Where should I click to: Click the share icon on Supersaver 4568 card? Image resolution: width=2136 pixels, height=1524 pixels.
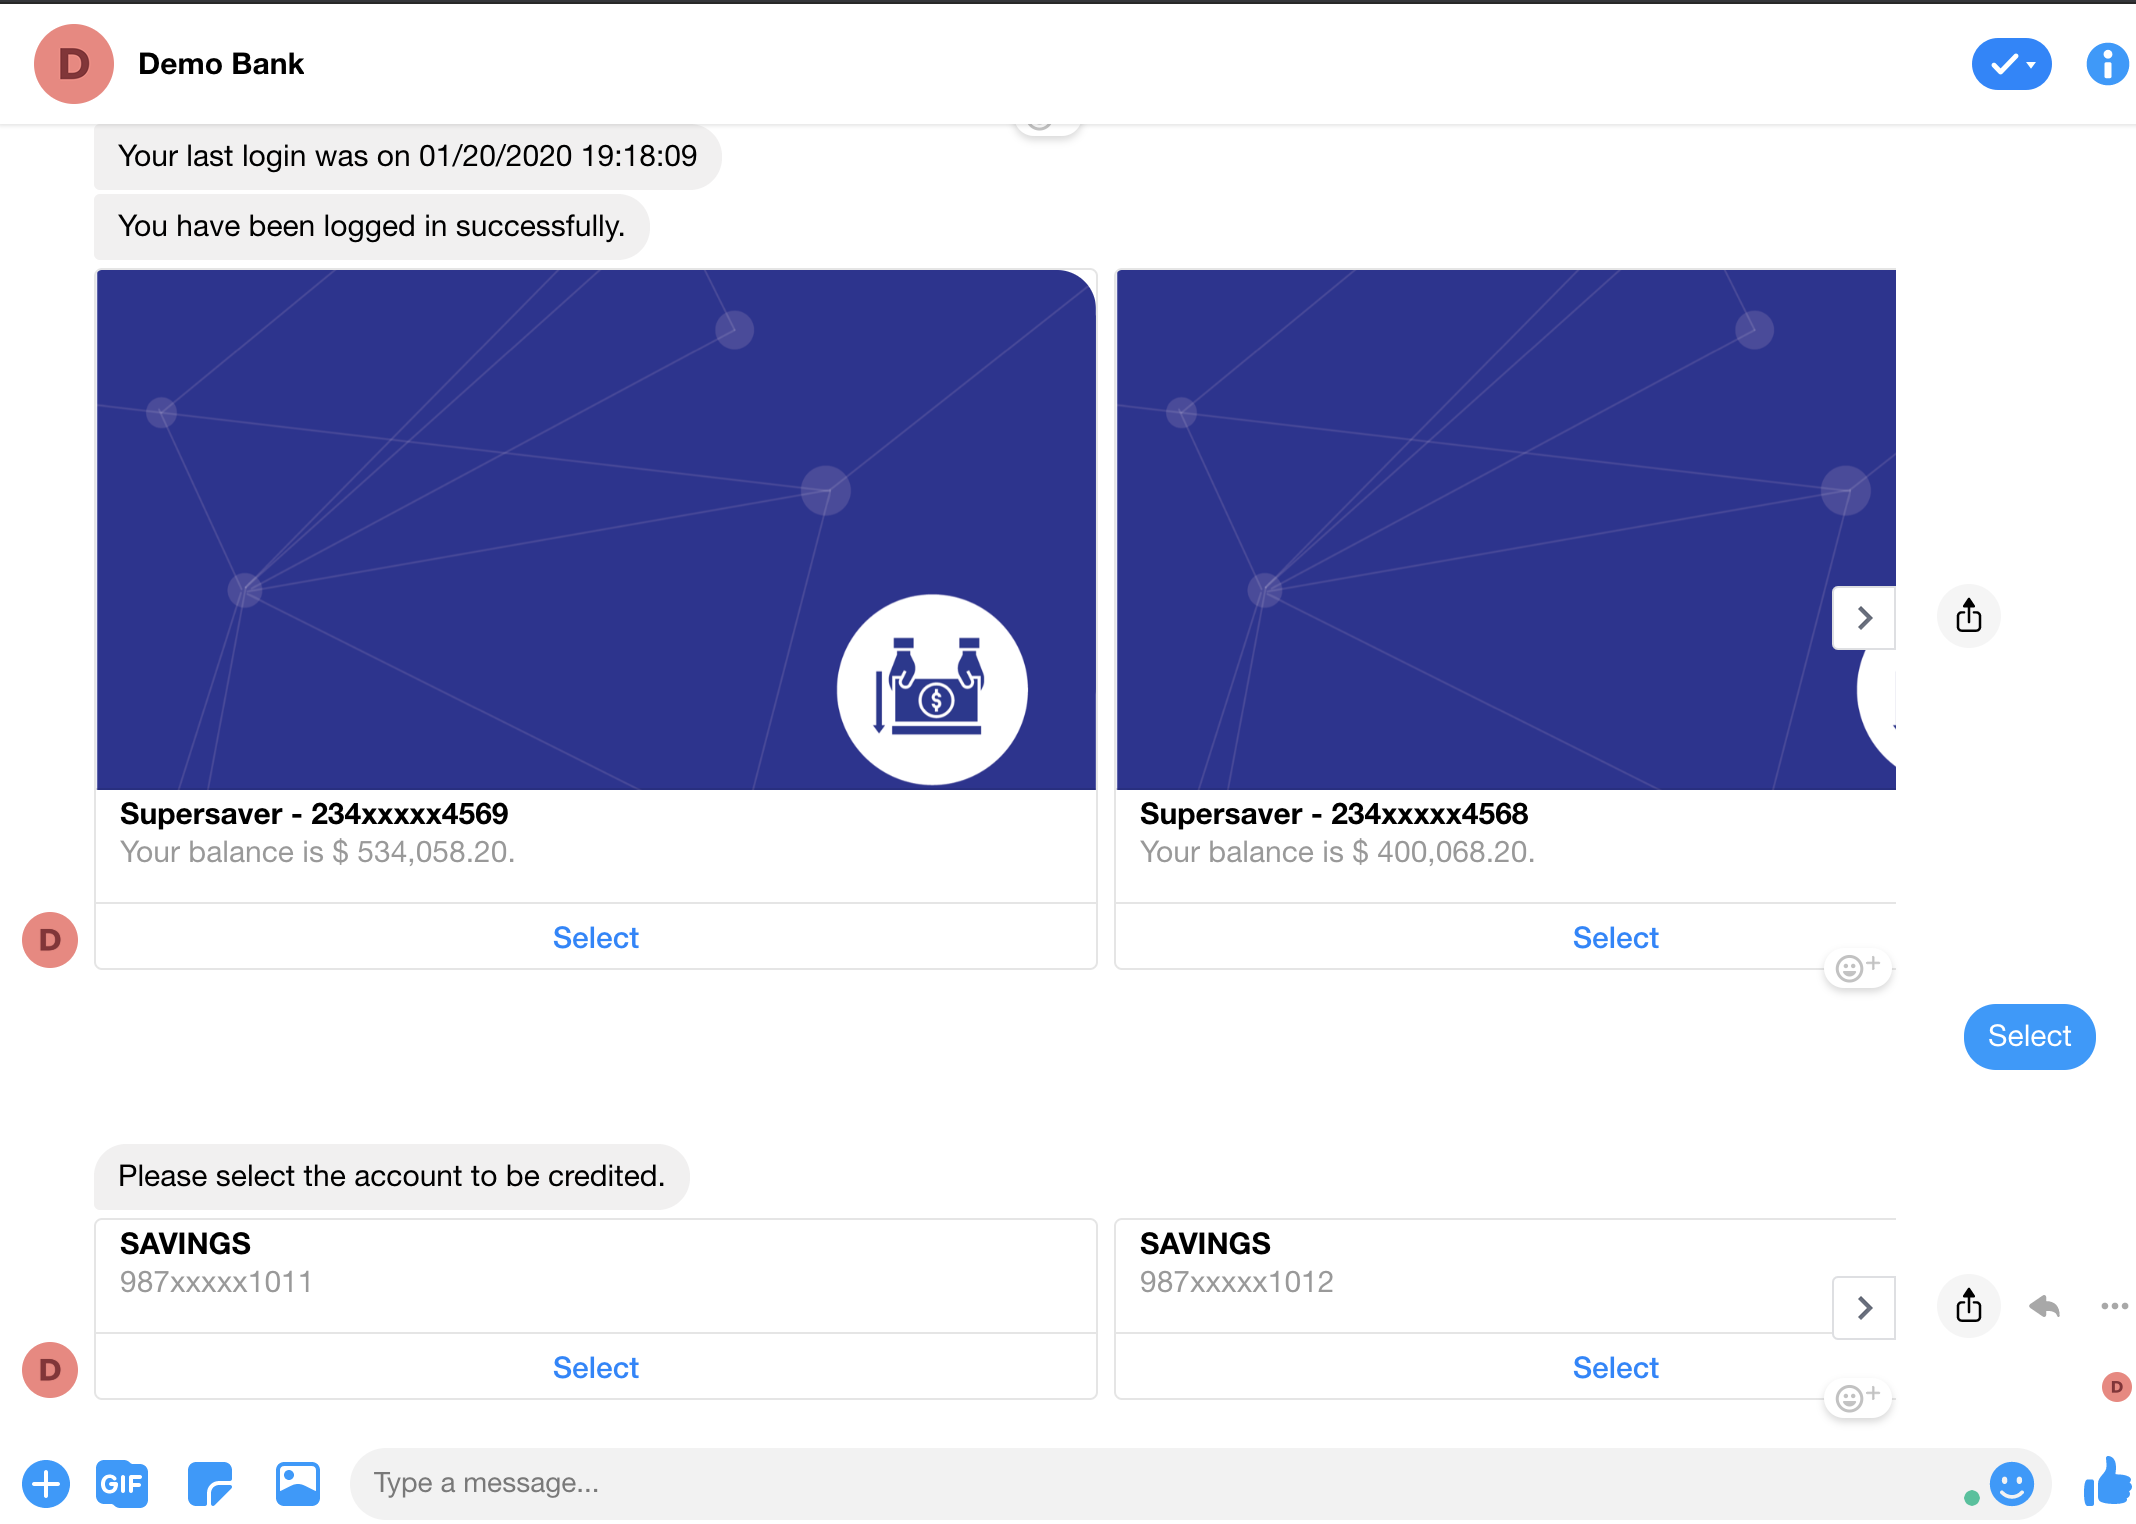1968,617
